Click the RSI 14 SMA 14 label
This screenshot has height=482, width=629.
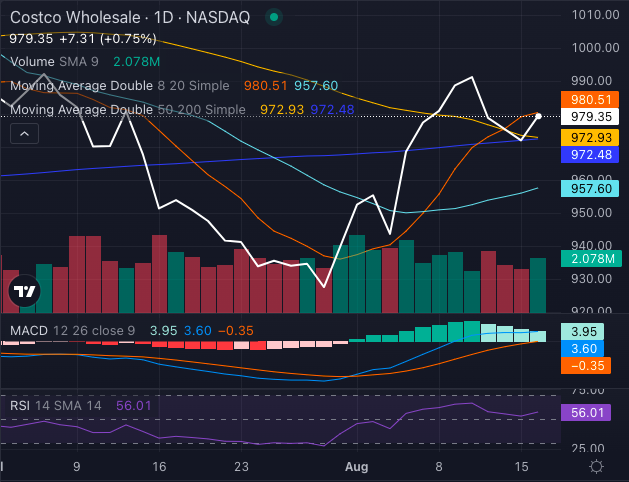click(55, 406)
